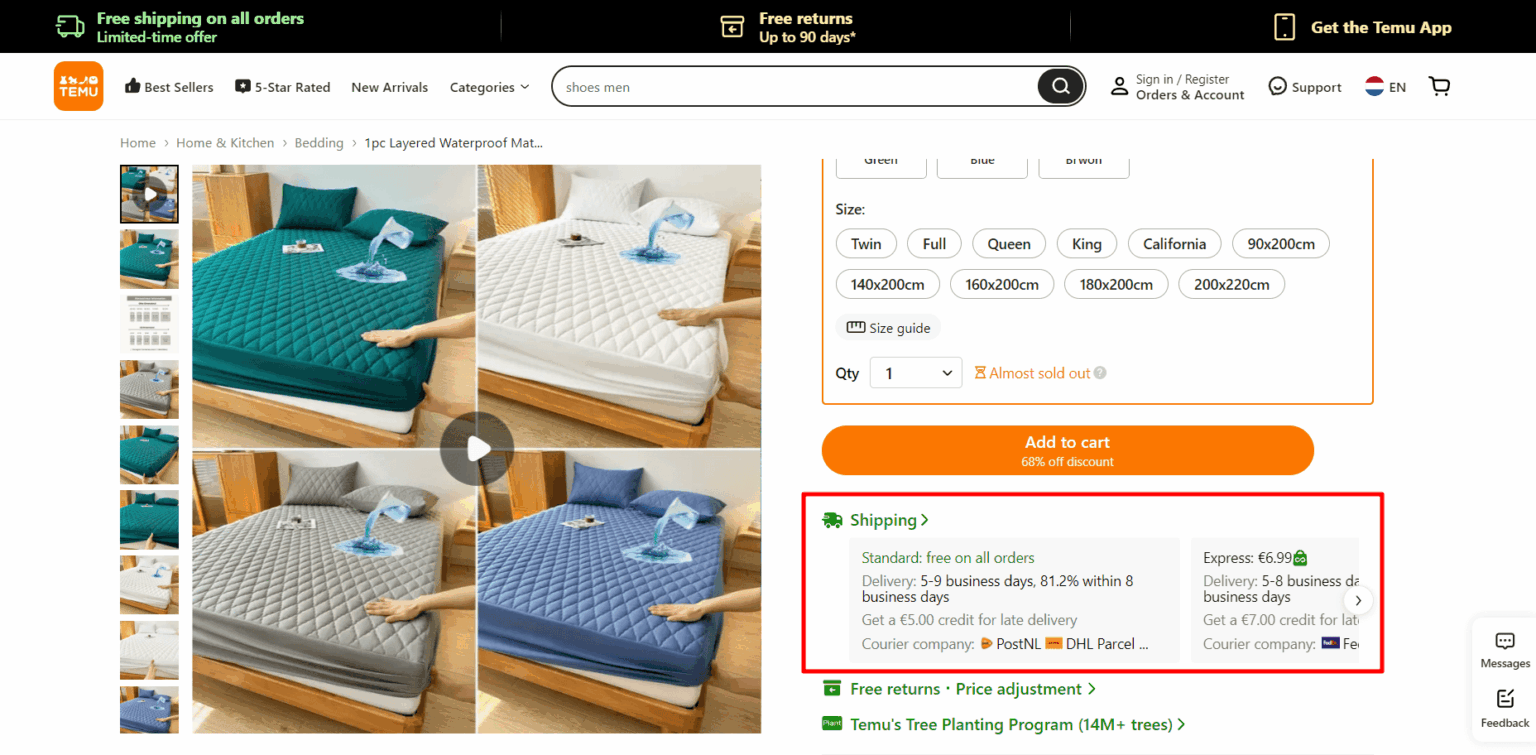
Task: Choose the California size option
Action: [1174, 244]
